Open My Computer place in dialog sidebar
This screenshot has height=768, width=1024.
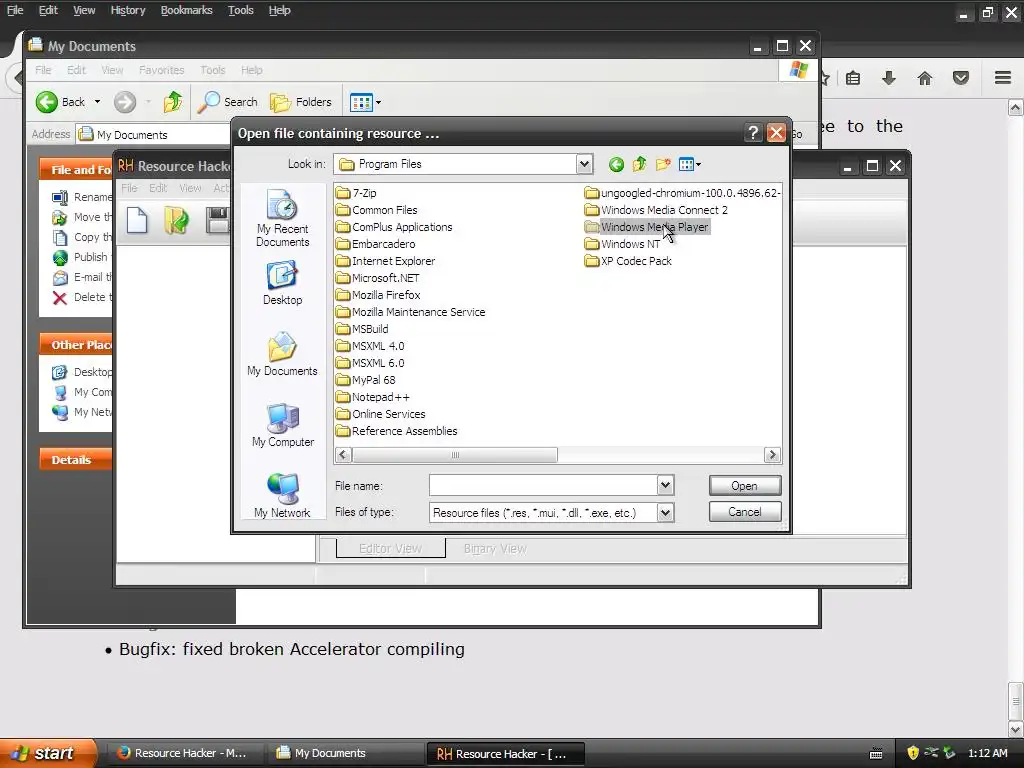(x=282, y=425)
